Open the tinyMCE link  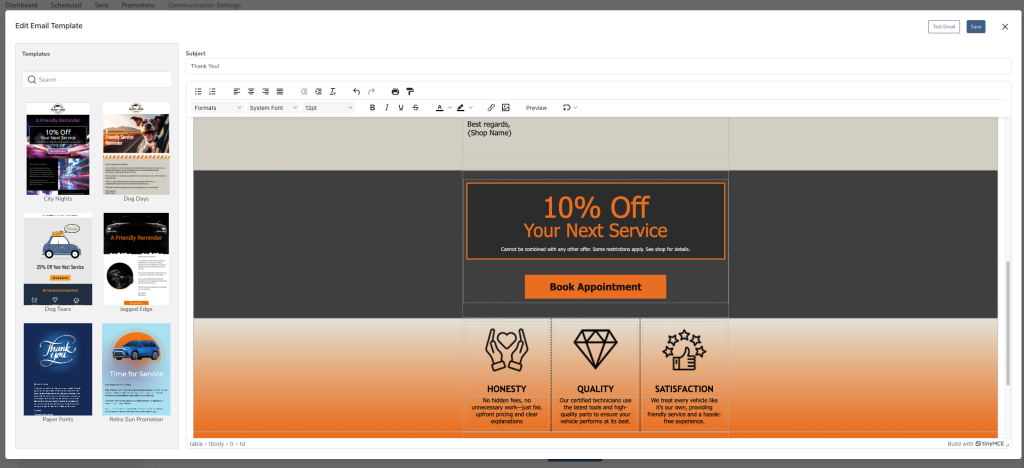click(991, 444)
